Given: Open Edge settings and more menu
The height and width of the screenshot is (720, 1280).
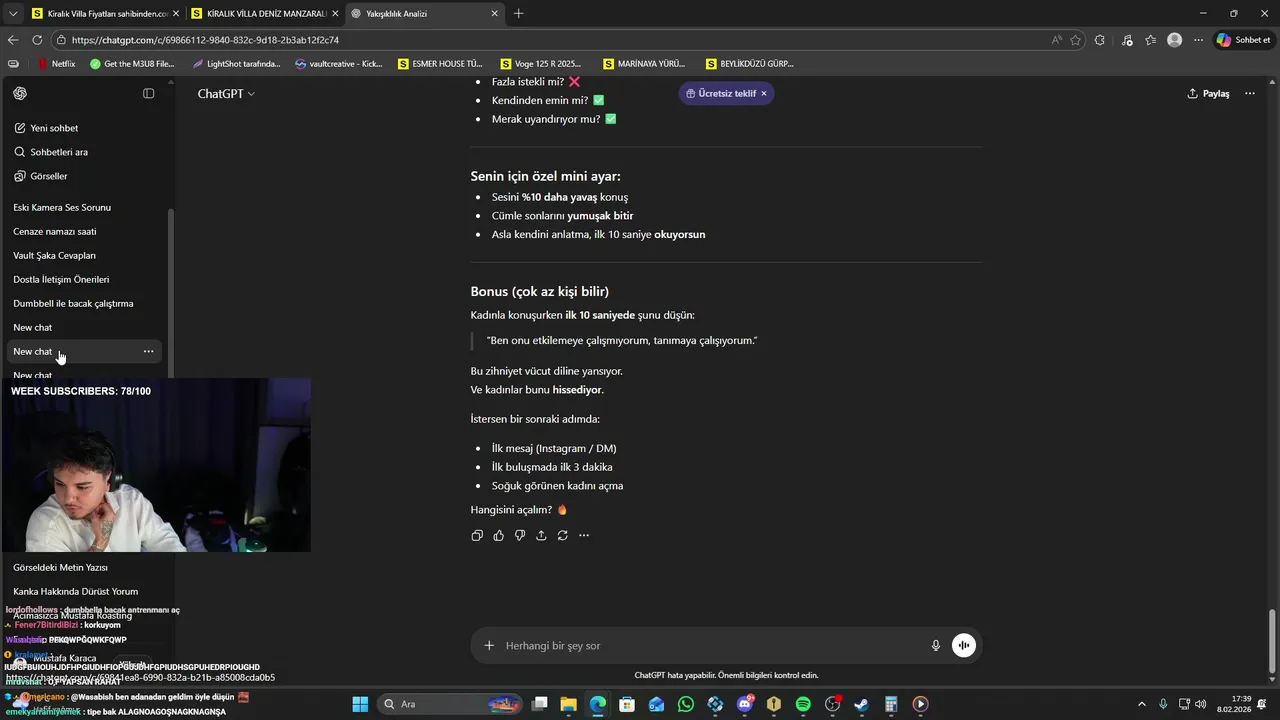Looking at the screenshot, I should click(x=1197, y=40).
